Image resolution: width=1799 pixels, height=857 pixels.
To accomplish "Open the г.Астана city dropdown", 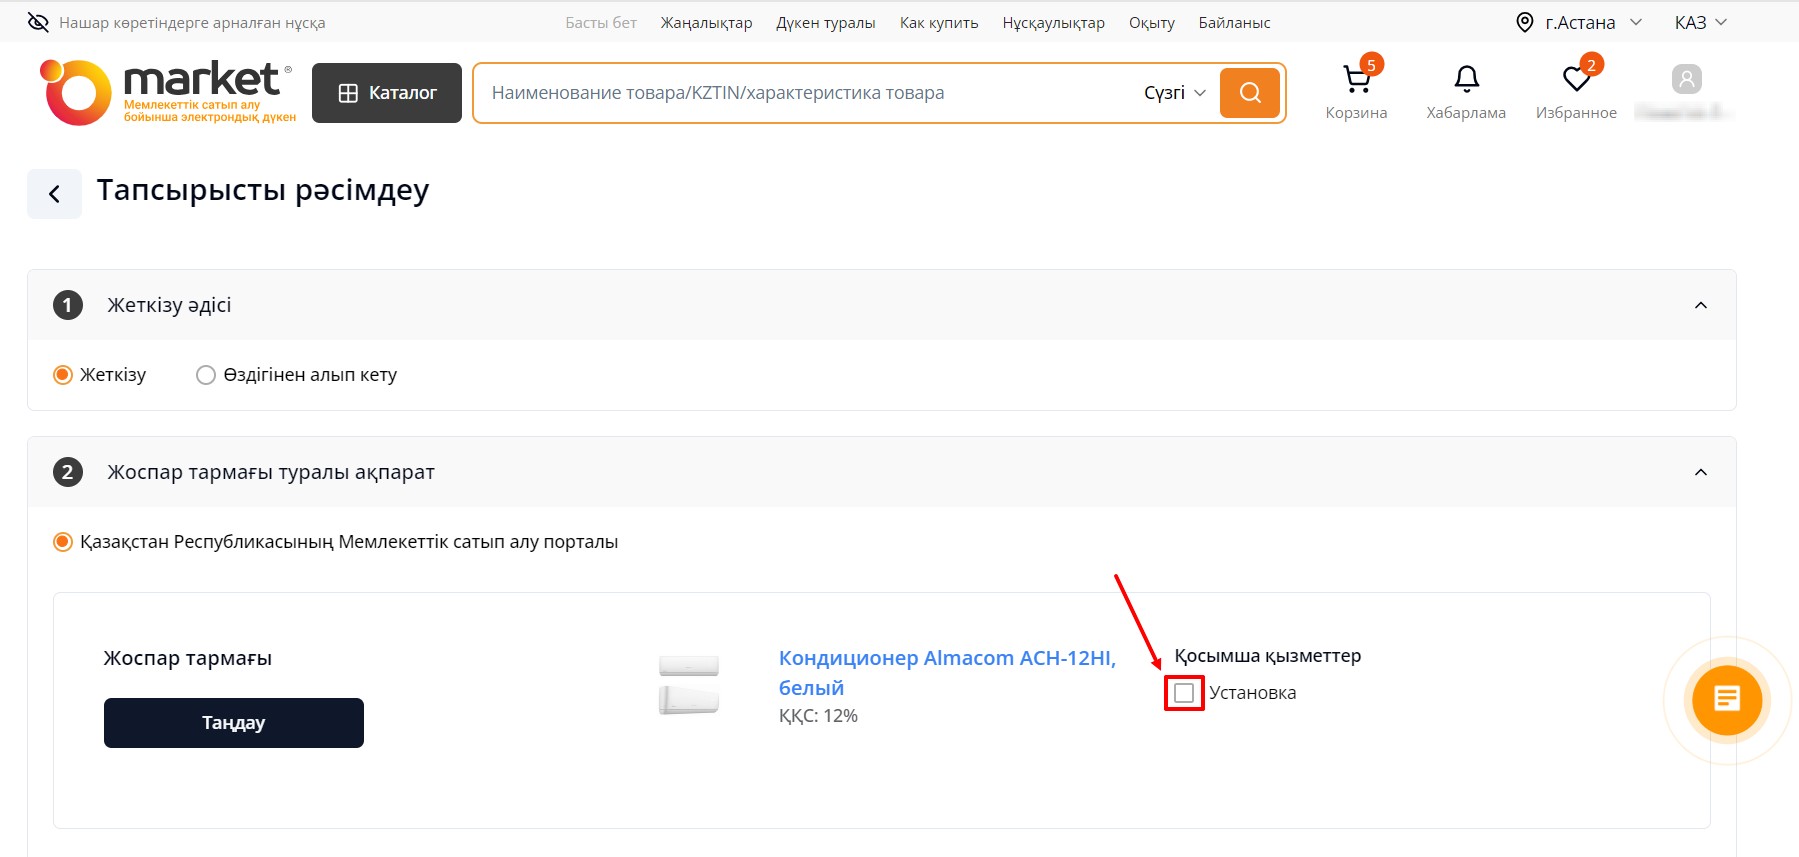I will pyautogui.click(x=1579, y=22).
